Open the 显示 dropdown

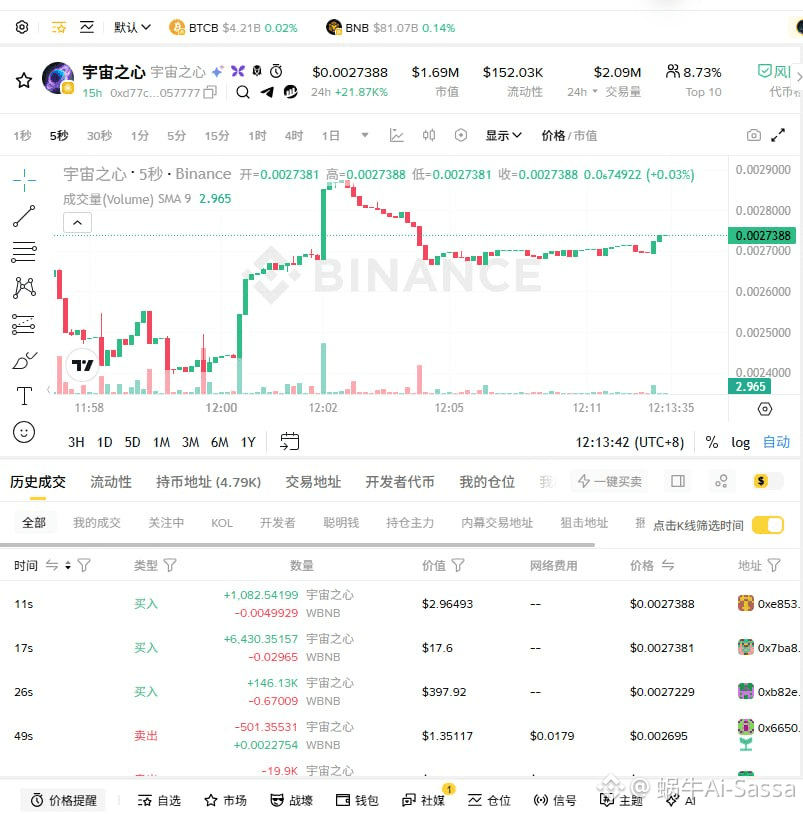point(503,135)
